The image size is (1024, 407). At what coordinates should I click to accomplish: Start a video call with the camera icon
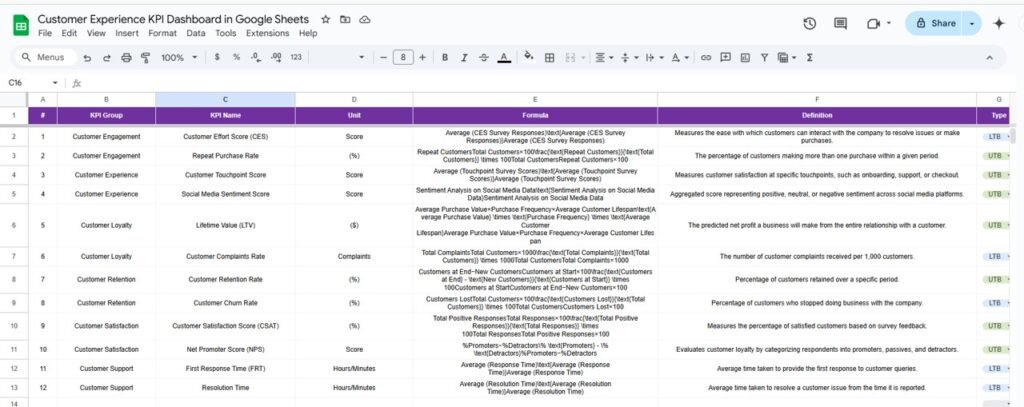[873, 24]
